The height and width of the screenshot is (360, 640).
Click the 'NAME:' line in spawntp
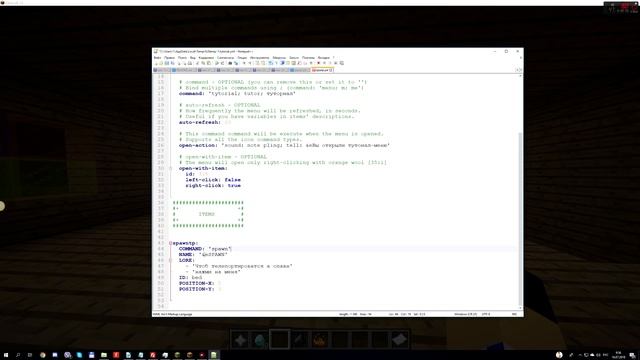pos(203,254)
